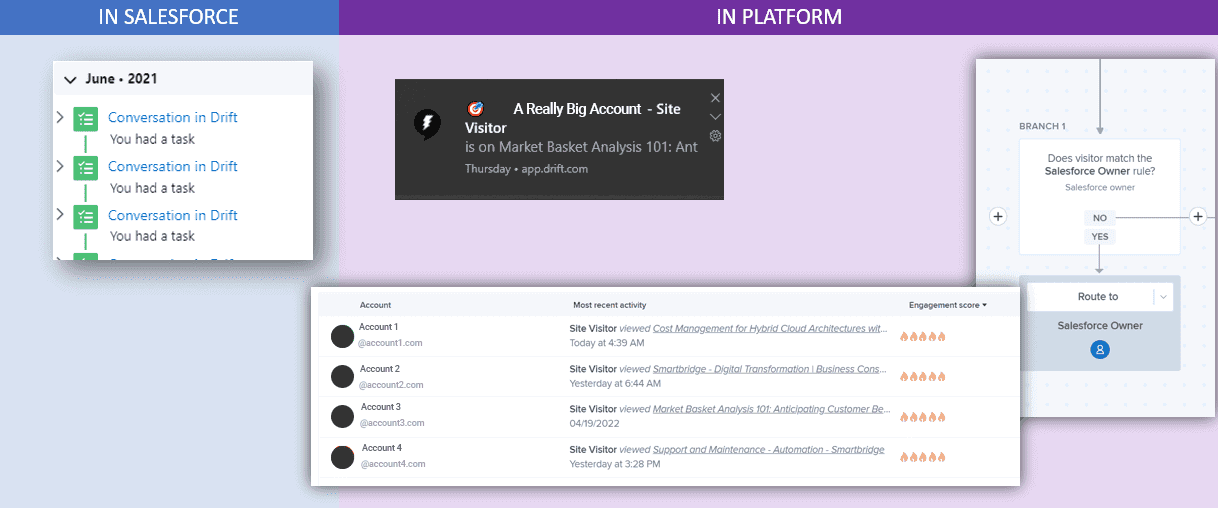Click the account favicon in notification
1218x508 pixels.
(476, 108)
